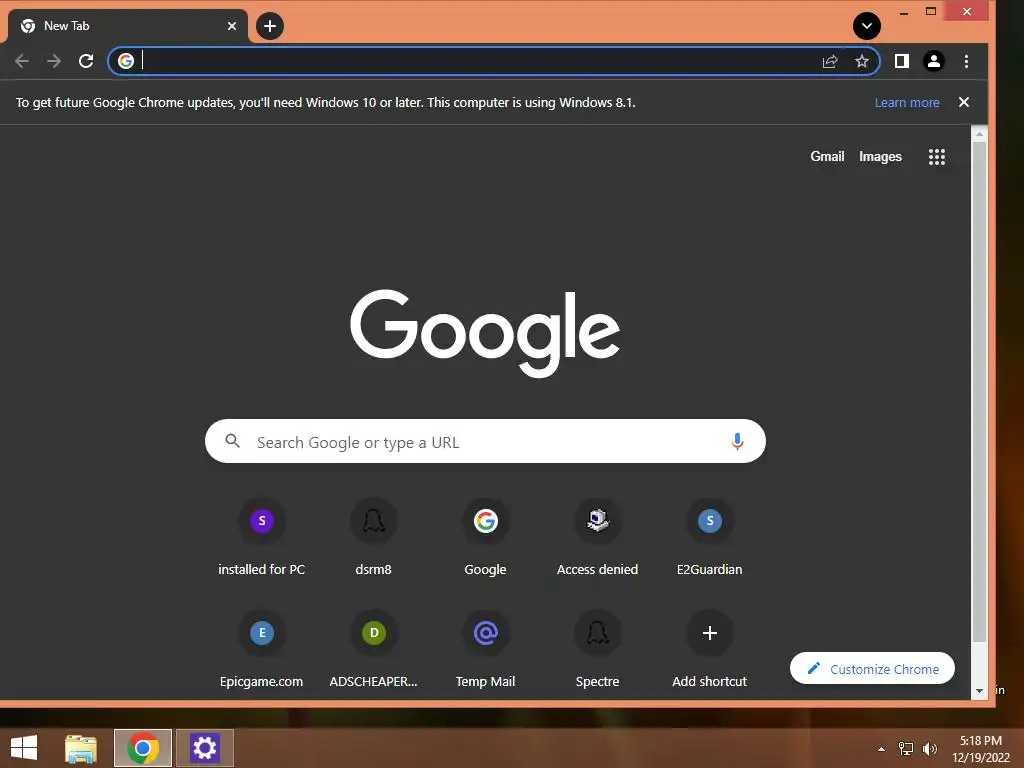Dismiss the Windows update infobar
Screen dimensions: 1024x768
point(964,102)
